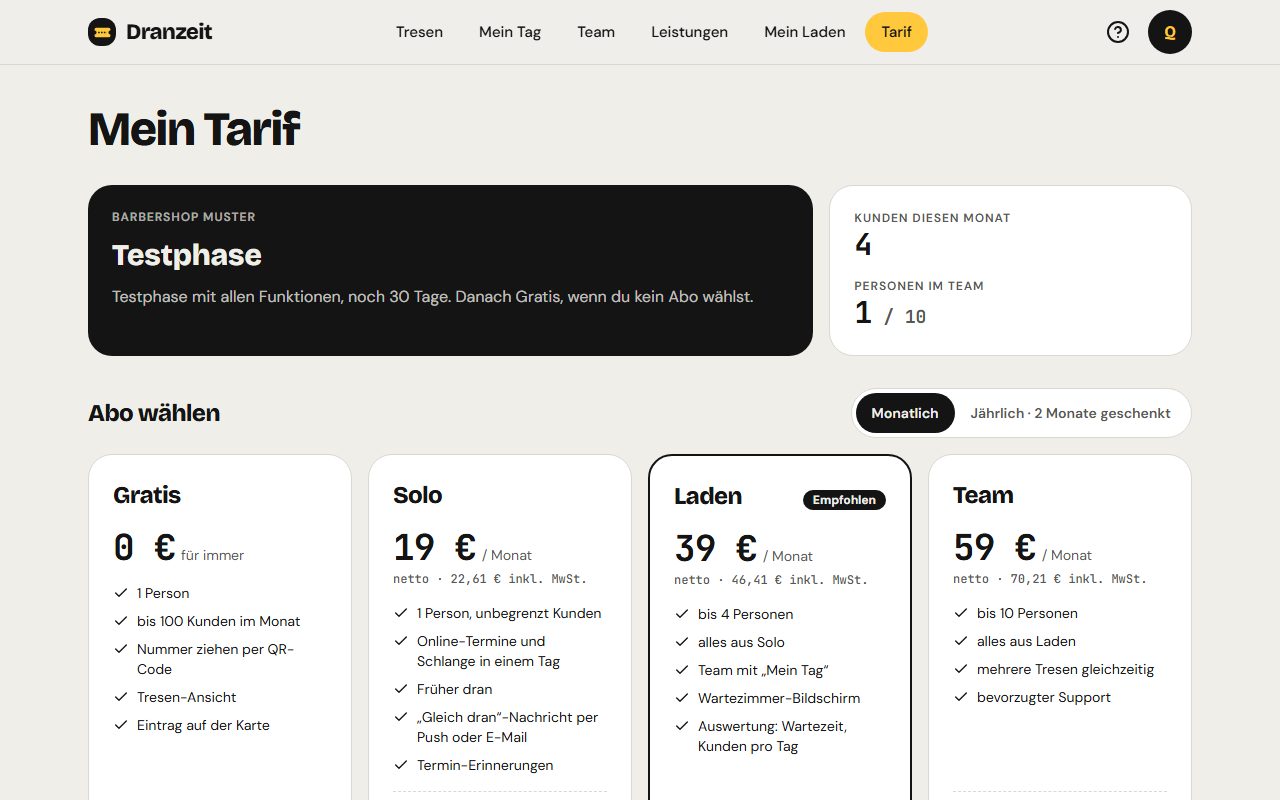Click the Laden plan title

[x=708, y=496]
